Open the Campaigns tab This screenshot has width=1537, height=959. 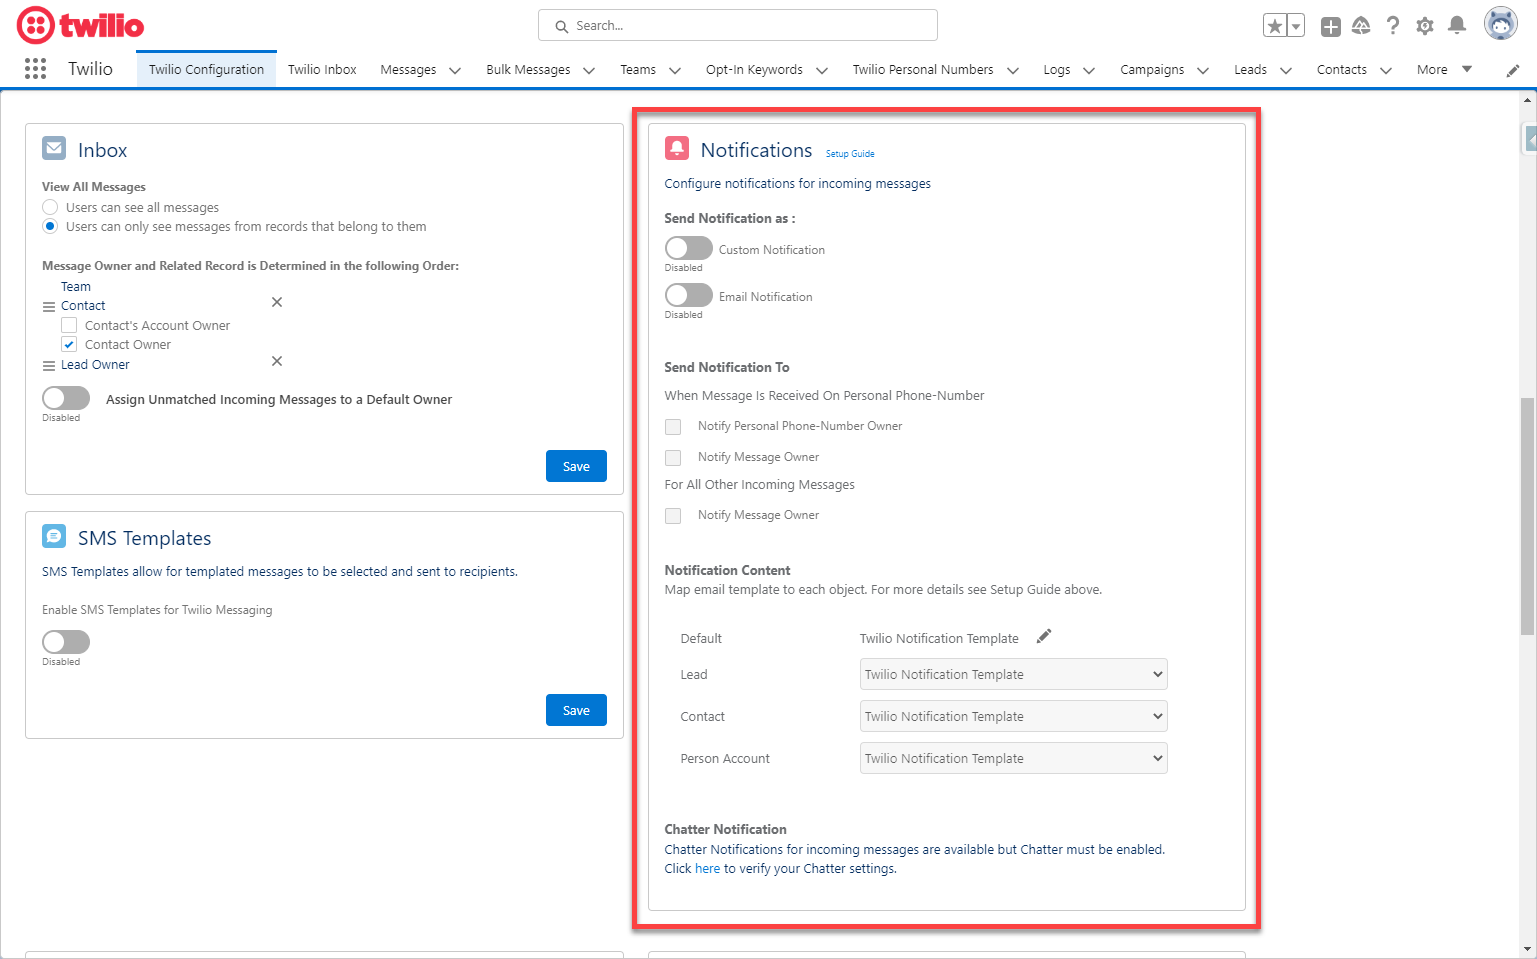point(1152,69)
